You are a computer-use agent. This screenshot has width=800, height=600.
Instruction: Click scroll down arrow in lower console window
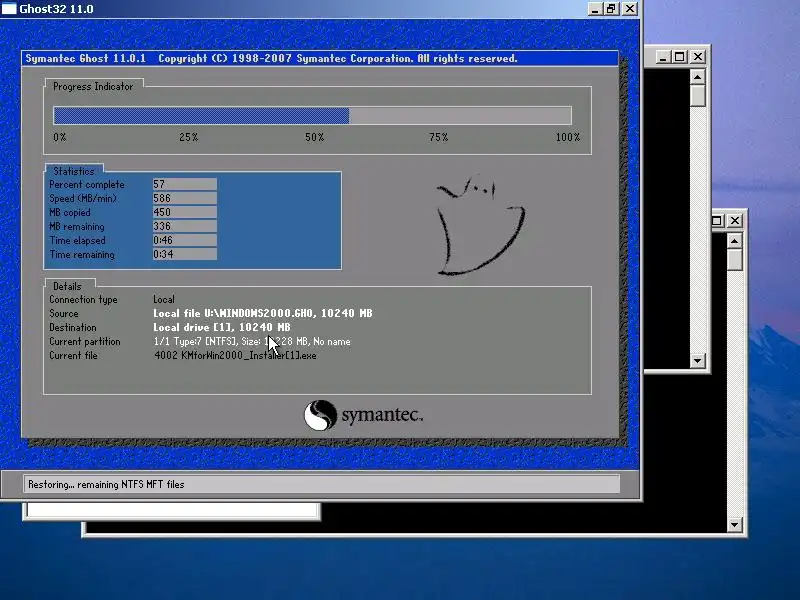coord(734,524)
